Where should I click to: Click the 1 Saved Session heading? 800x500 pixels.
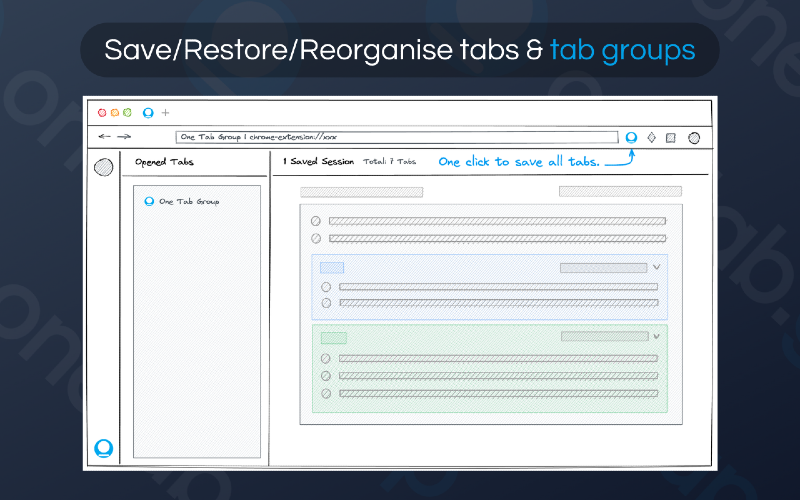(x=318, y=161)
